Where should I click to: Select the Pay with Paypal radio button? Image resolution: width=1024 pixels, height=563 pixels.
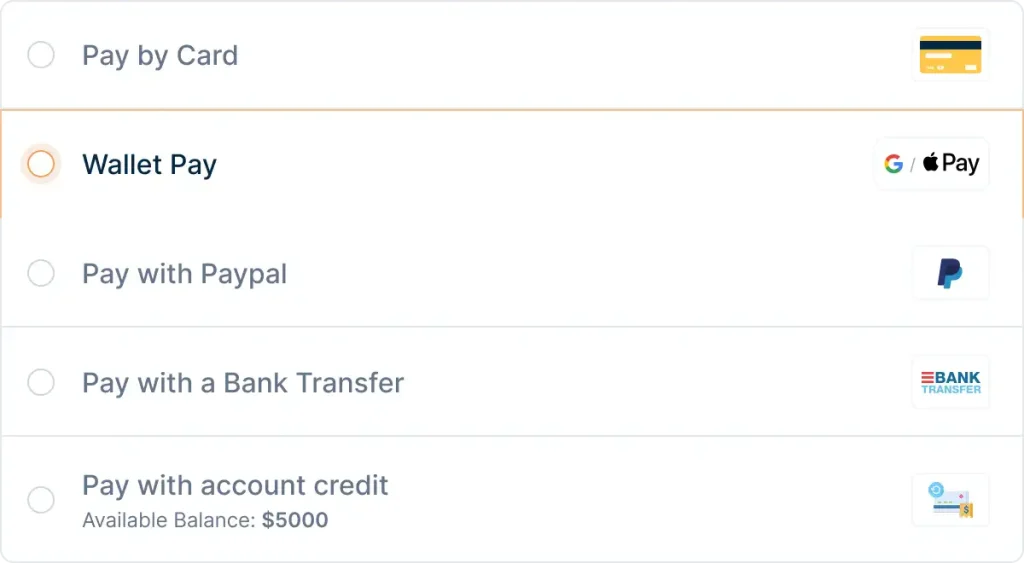(x=40, y=273)
